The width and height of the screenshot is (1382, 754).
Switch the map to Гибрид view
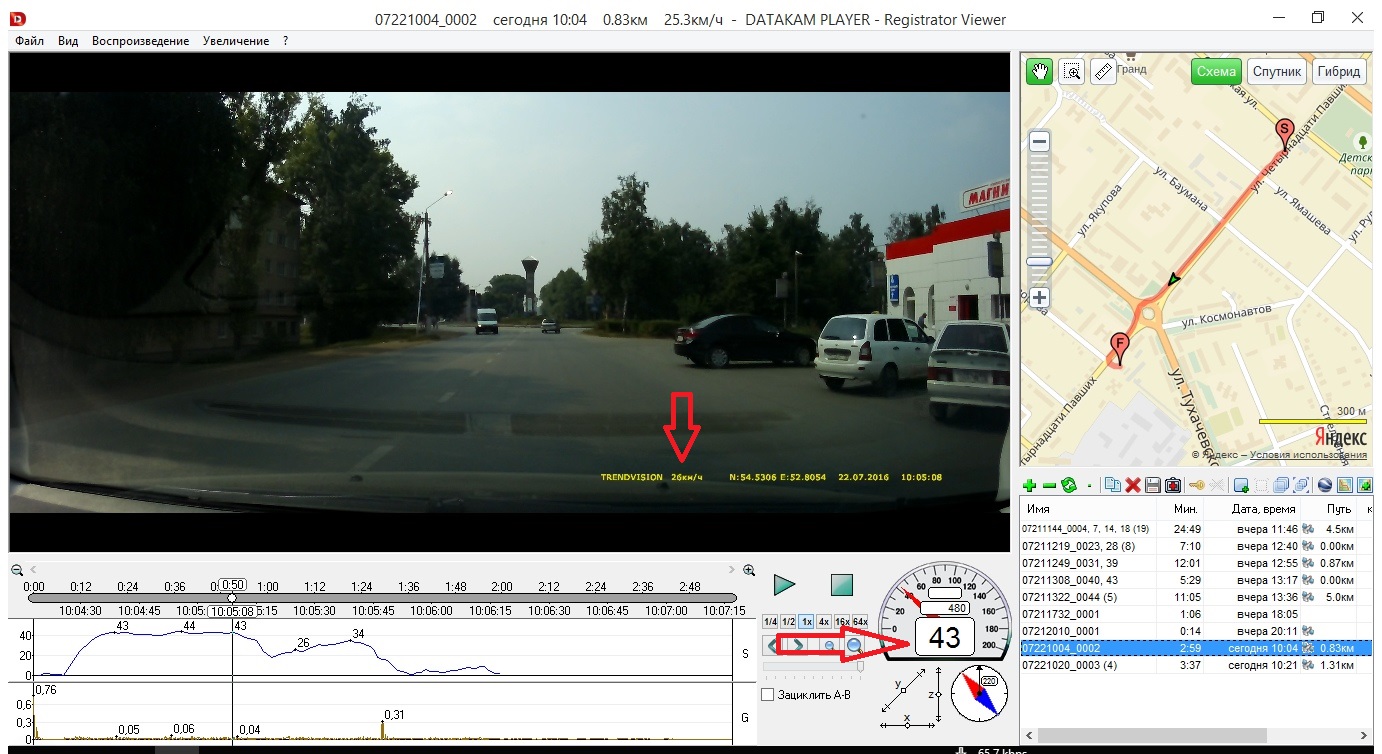coord(1339,72)
